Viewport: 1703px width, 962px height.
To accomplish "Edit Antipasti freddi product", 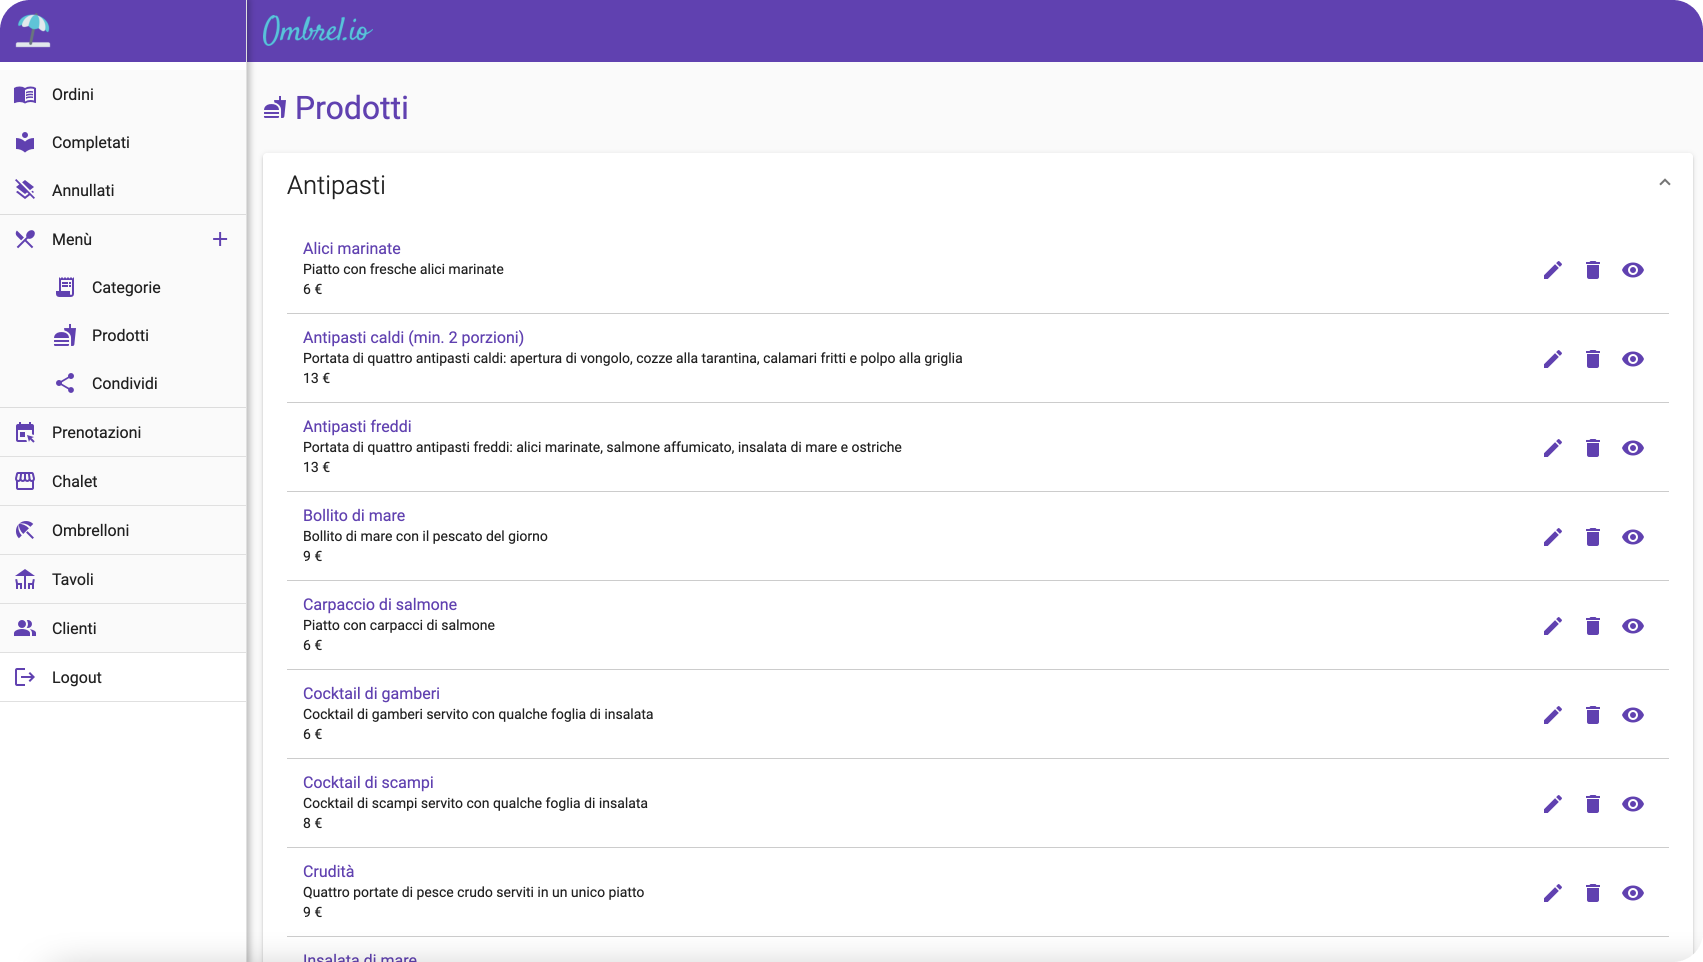I will 1553,448.
